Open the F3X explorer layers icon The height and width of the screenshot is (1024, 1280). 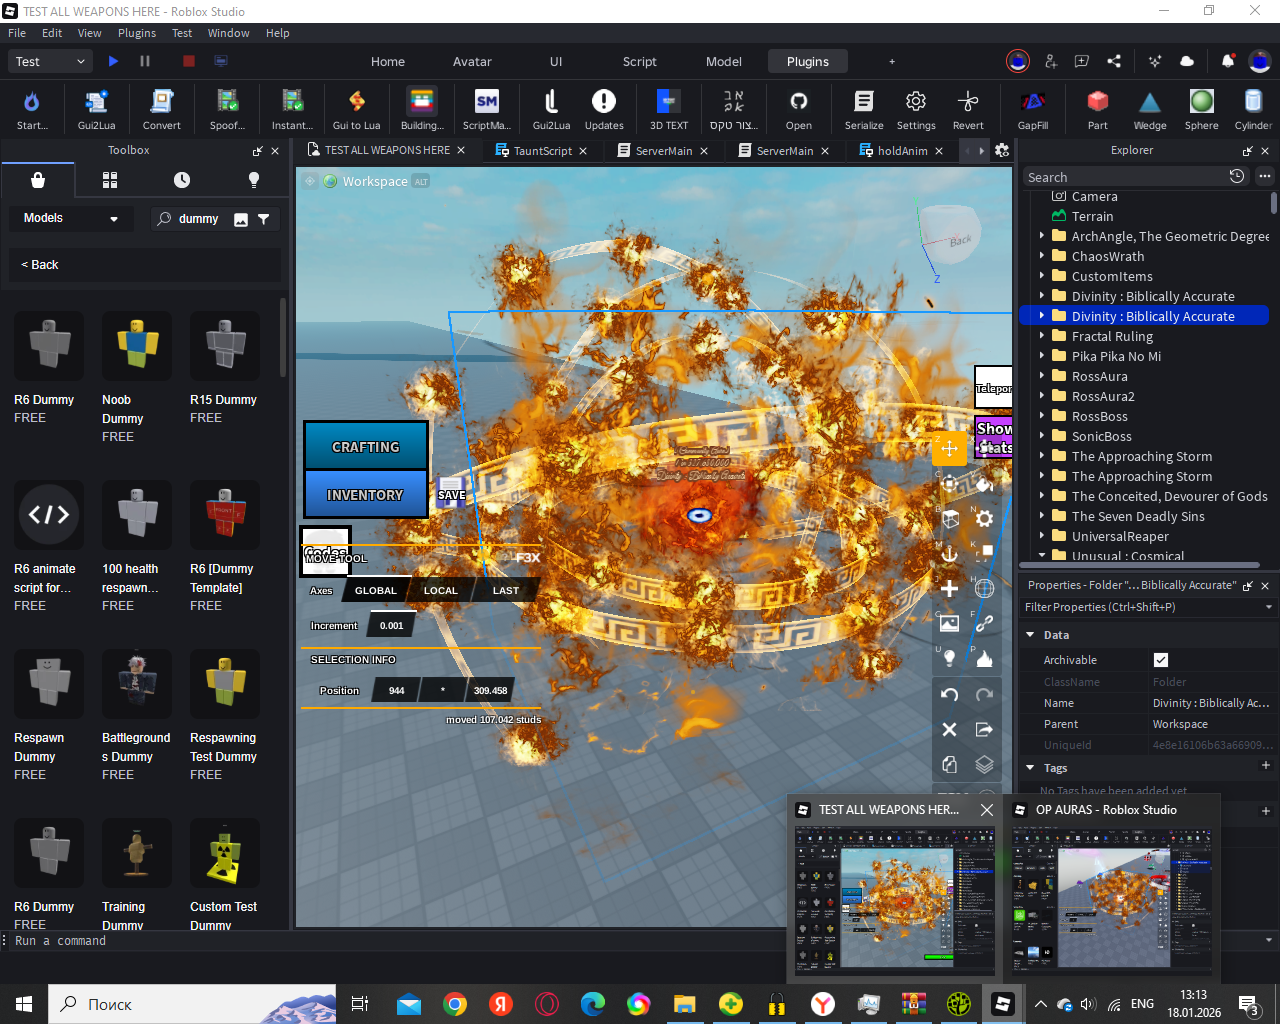(x=984, y=765)
